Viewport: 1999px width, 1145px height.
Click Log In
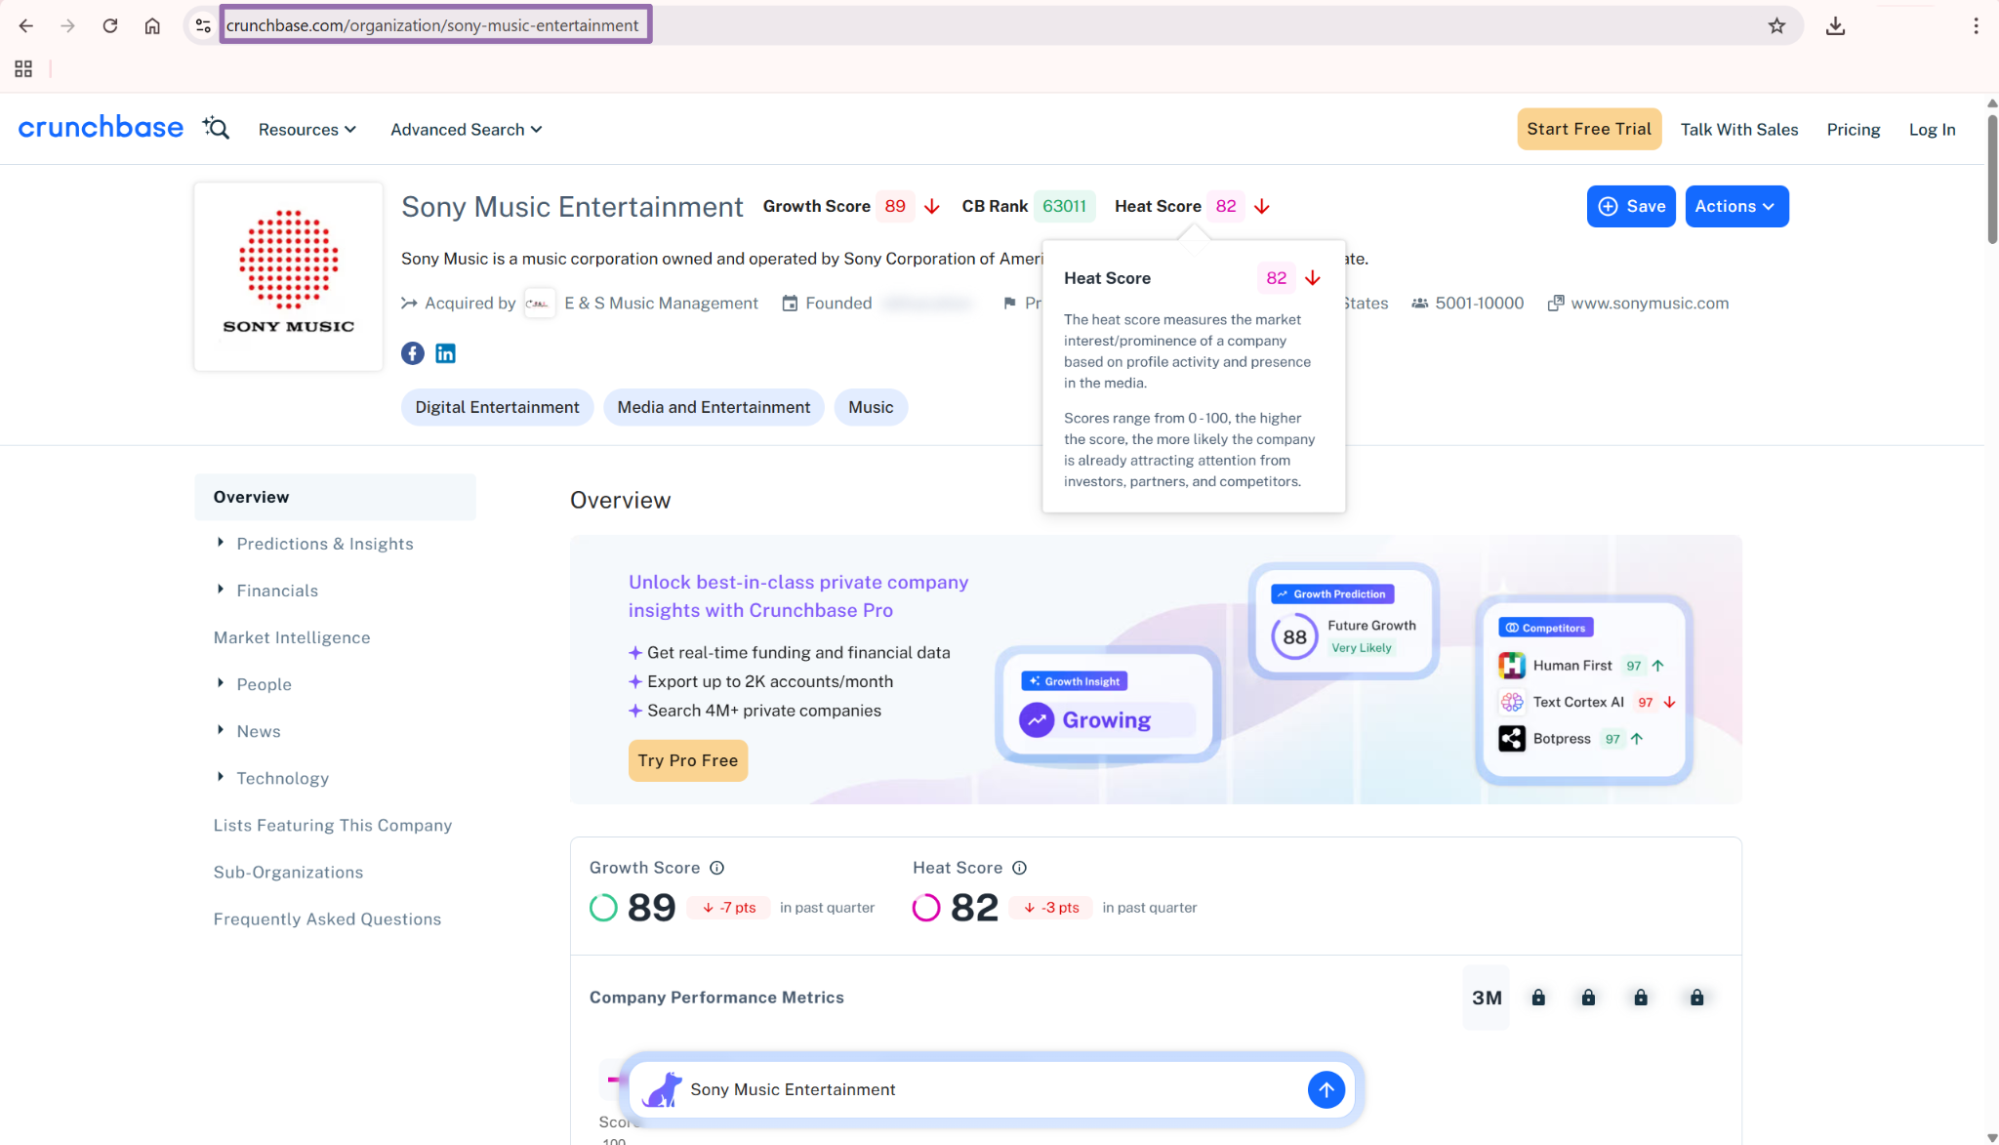pos(1932,129)
